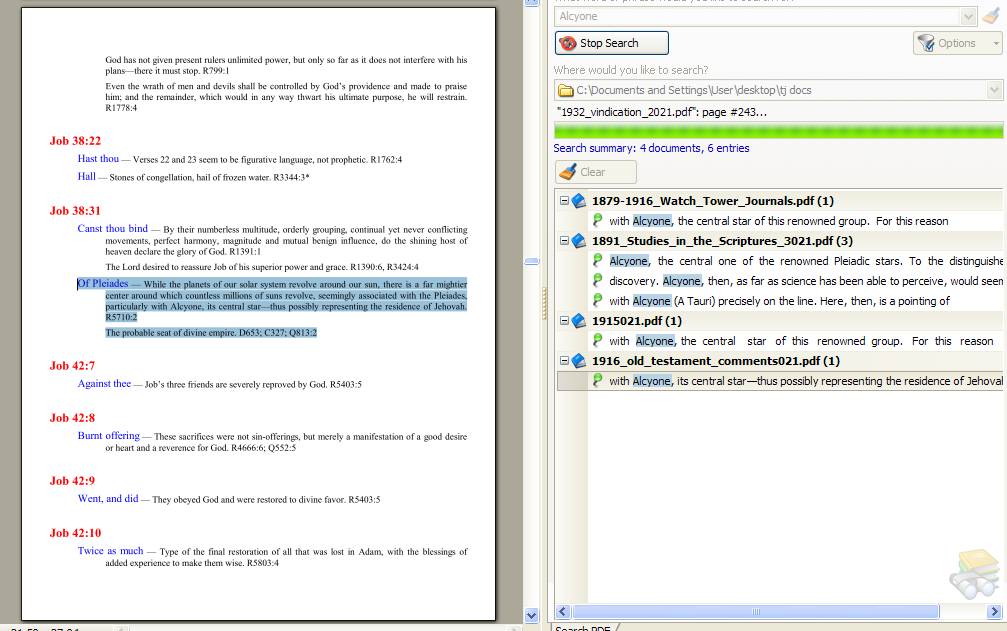Select the 1879-1916_Watch_Tower_Journals.pdf document icon

point(579,201)
